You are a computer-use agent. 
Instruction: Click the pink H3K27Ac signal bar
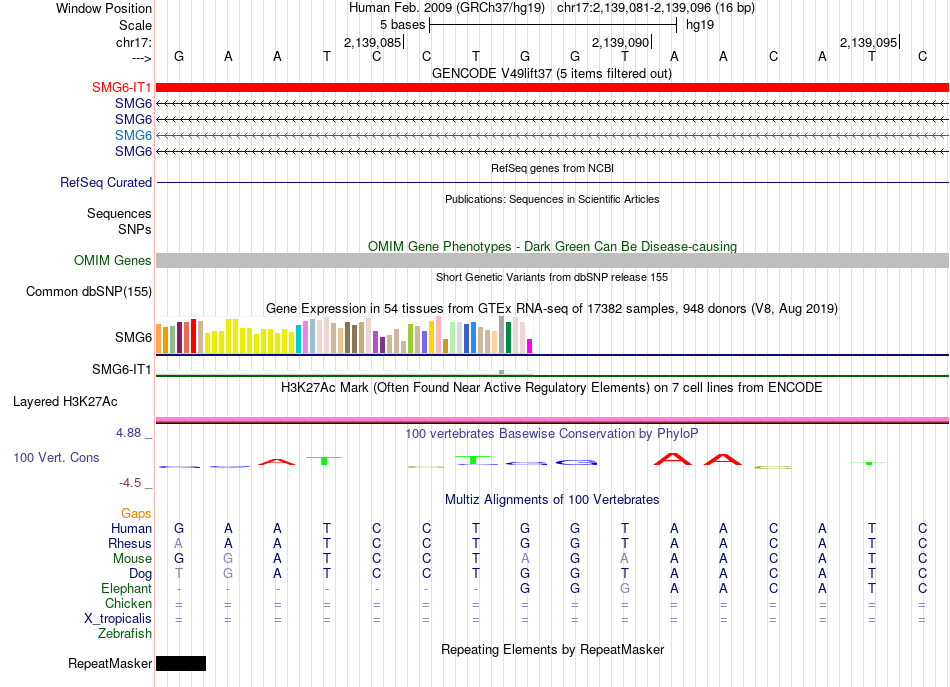click(552, 419)
